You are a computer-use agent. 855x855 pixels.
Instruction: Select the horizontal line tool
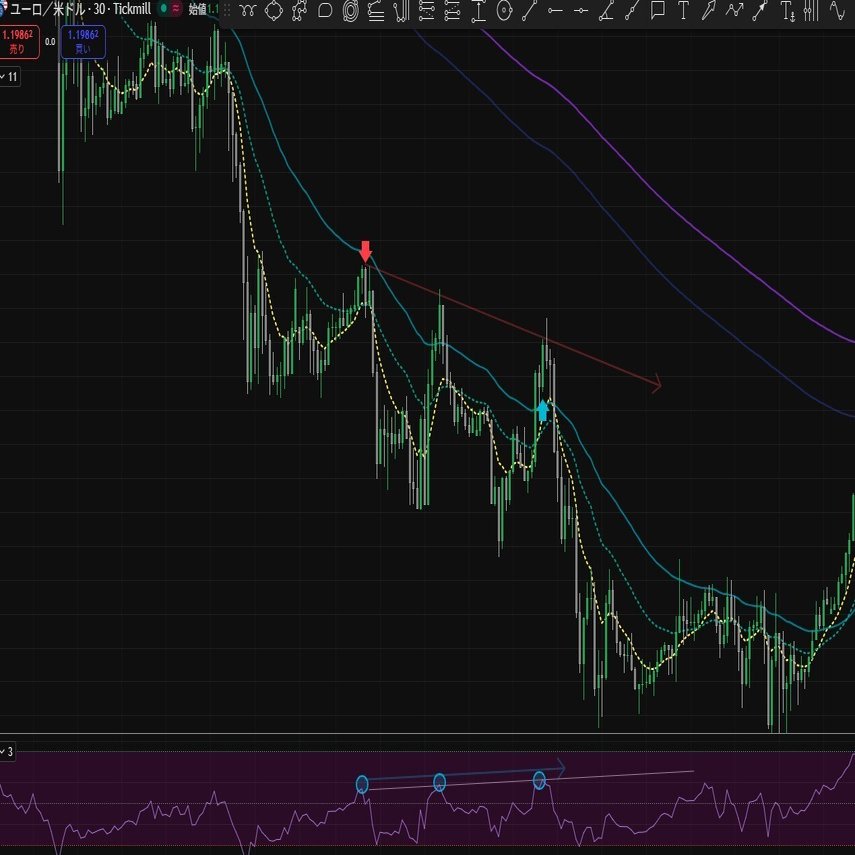click(581, 10)
